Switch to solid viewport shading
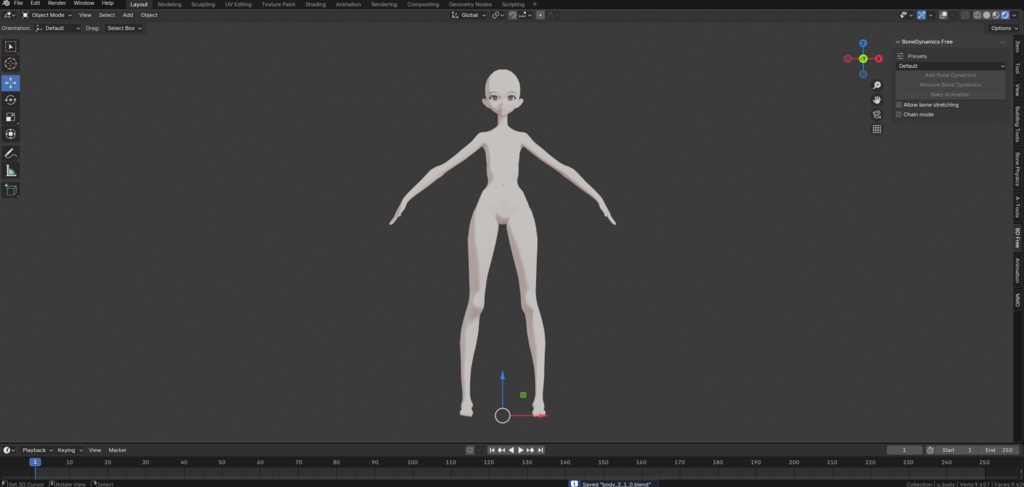 click(986, 15)
